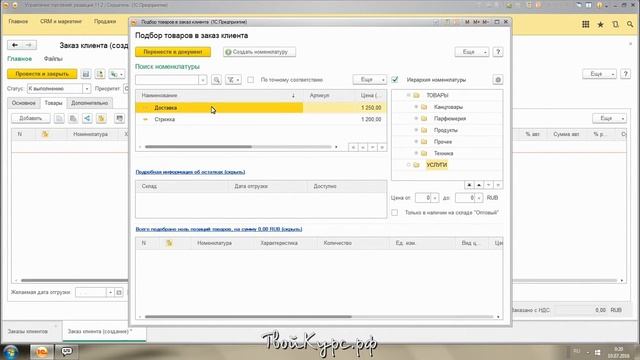Open 'Главное' section in top yellow bar

point(18,21)
